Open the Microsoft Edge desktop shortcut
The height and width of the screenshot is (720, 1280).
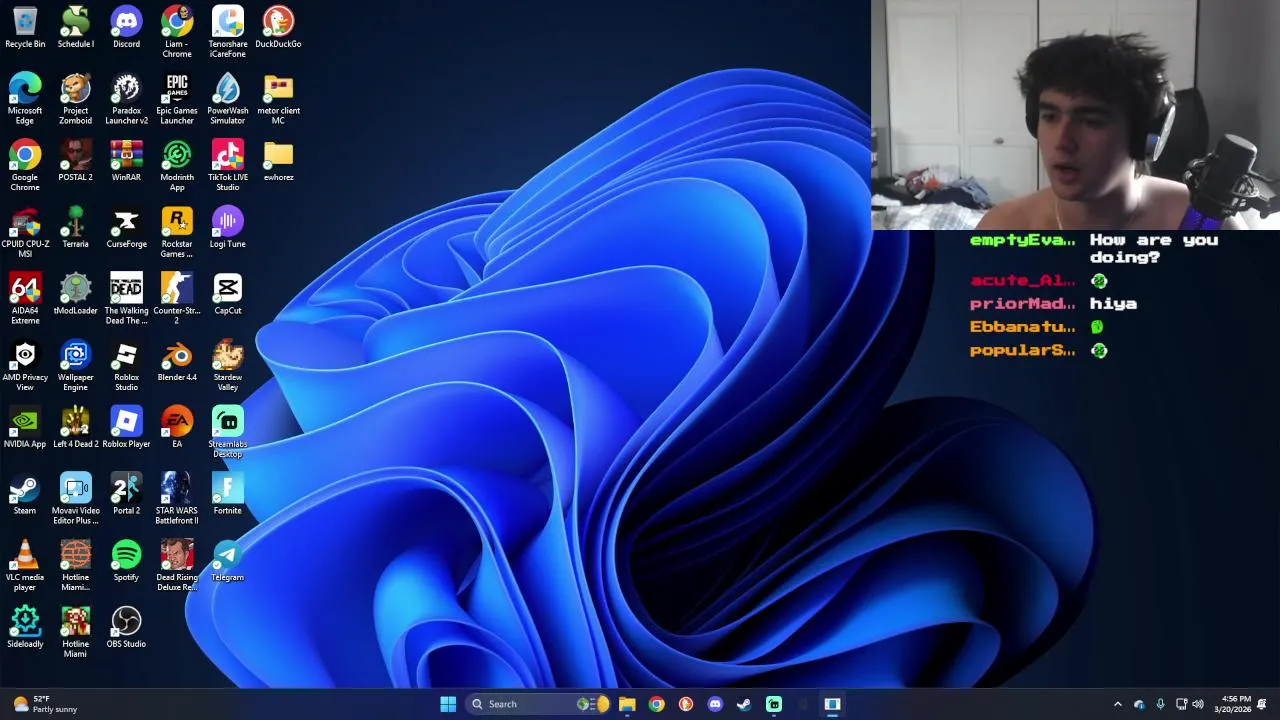(x=25, y=99)
